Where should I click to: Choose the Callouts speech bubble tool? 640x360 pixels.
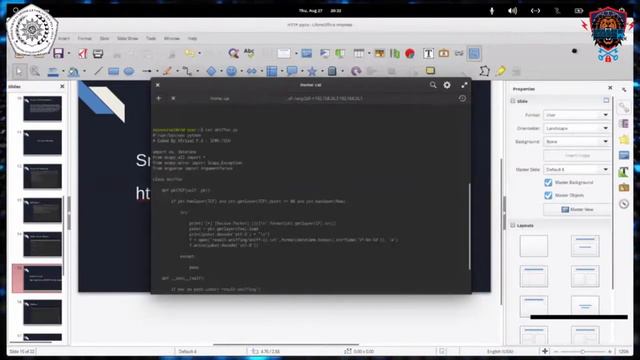[x=292, y=71]
